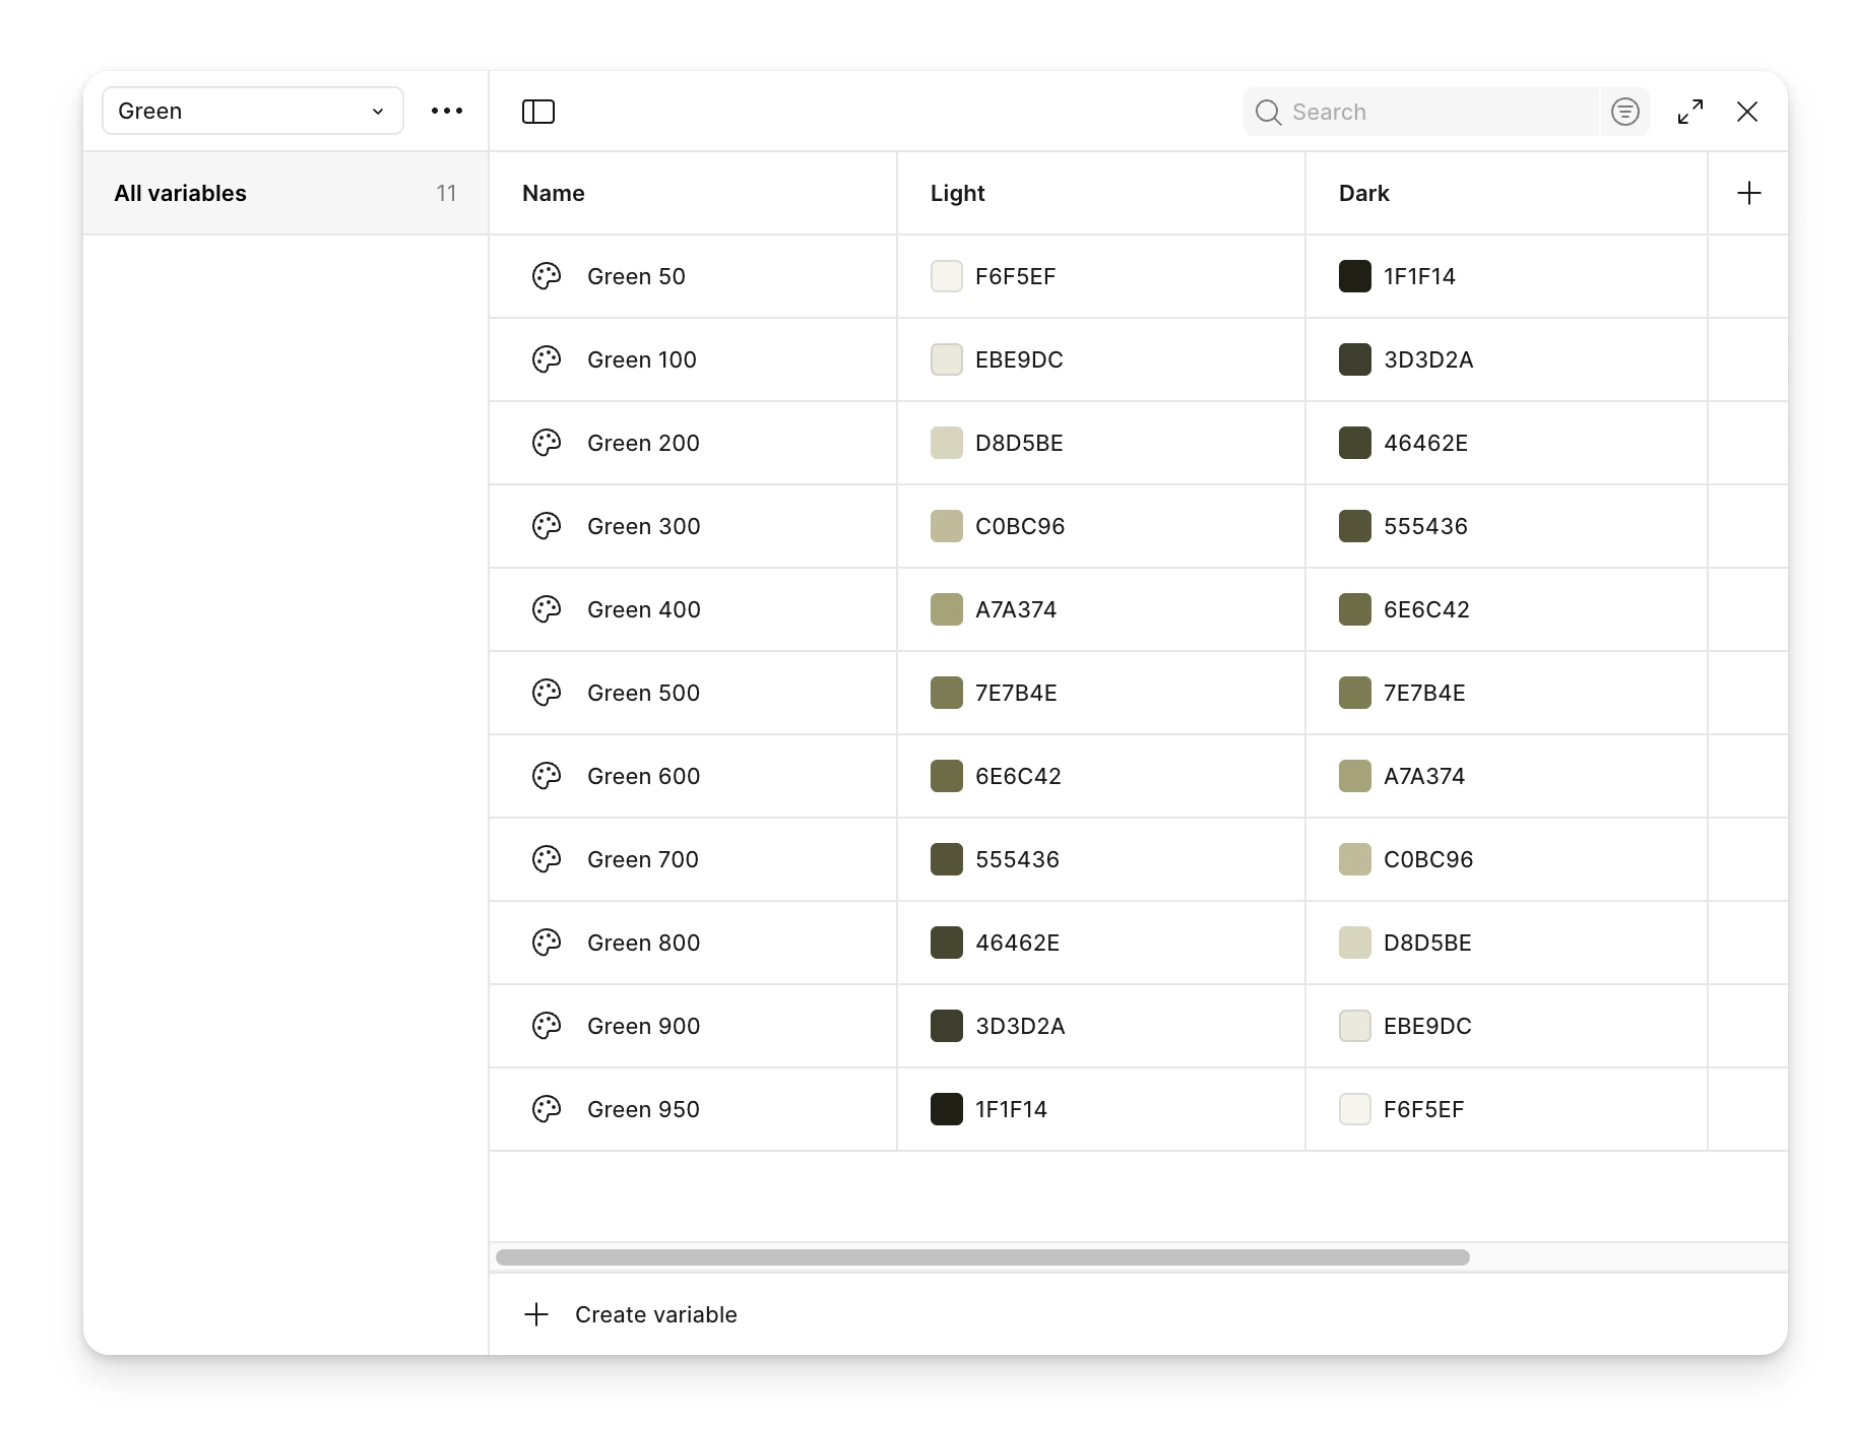The width and height of the screenshot is (1862, 1430).
Task: Open the Dark swatch for Green 900
Action: click(x=1354, y=1025)
